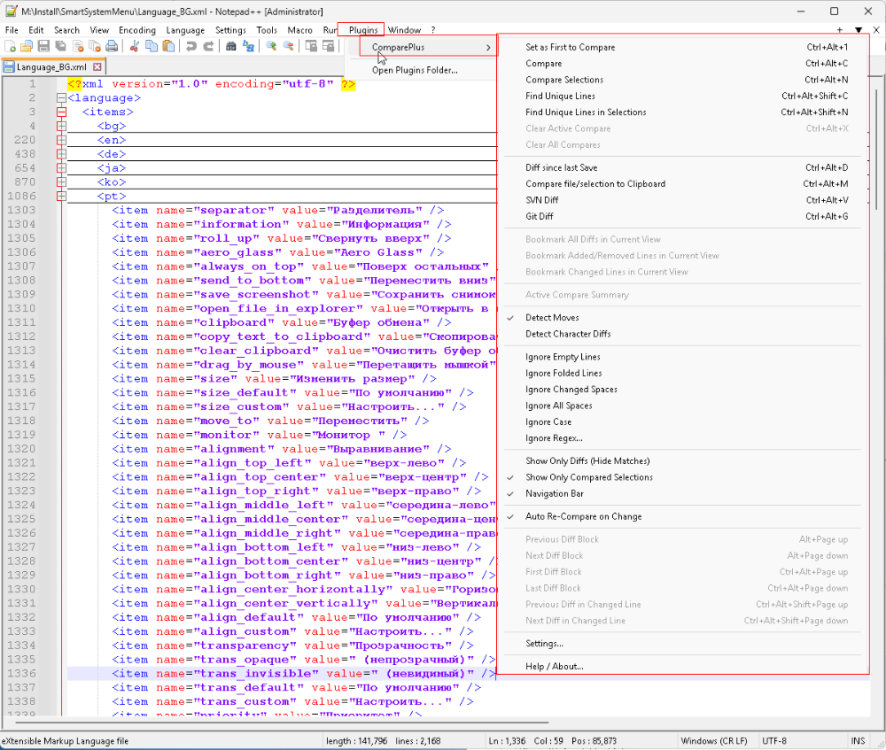
Task: Close Language_BG.xml tab with red X
Action: pos(97,67)
